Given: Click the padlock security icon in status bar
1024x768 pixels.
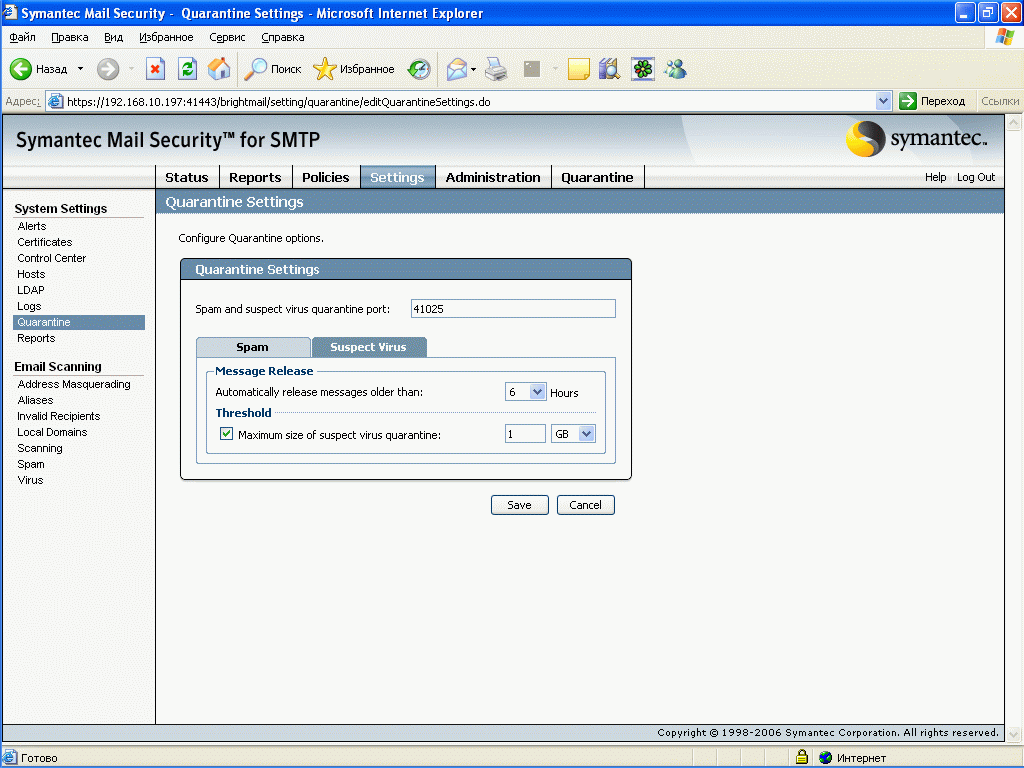Looking at the screenshot, I should [802, 757].
